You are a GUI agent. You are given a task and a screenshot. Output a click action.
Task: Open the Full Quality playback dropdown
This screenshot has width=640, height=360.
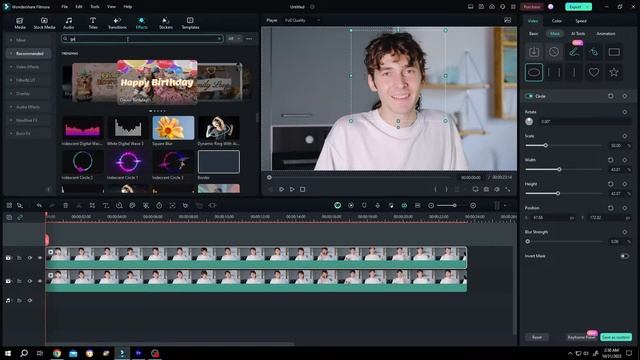302,20
